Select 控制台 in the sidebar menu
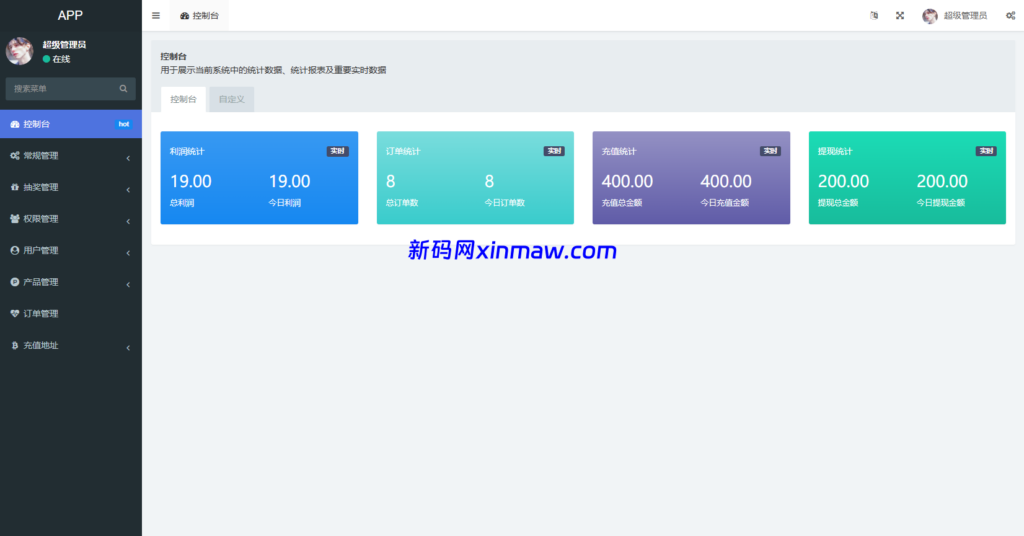Image resolution: width=1024 pixels, height=536 pixels. [x=71, y=124]
